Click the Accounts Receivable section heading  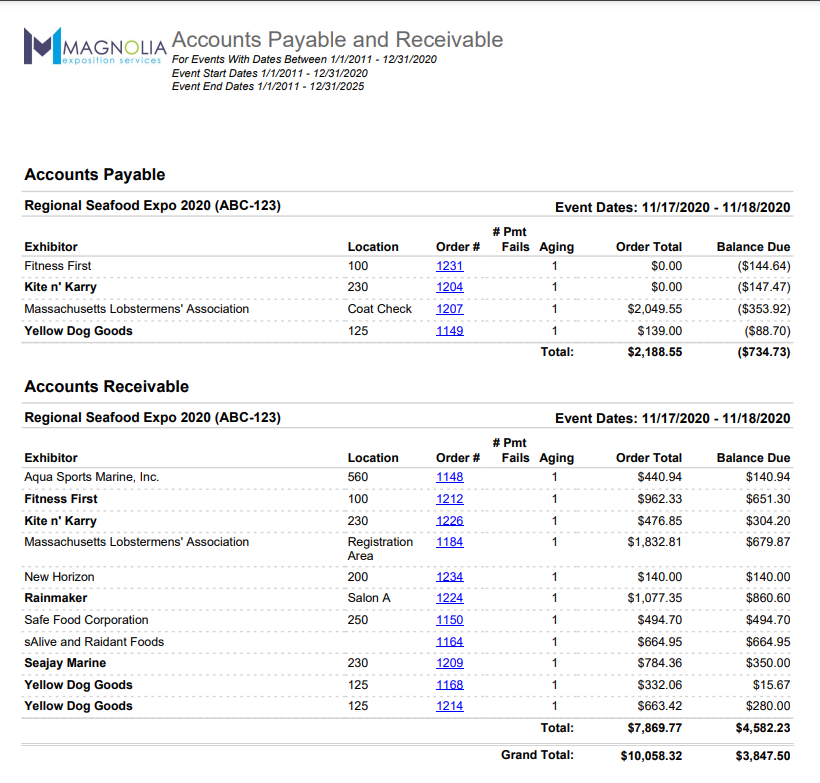106,387
